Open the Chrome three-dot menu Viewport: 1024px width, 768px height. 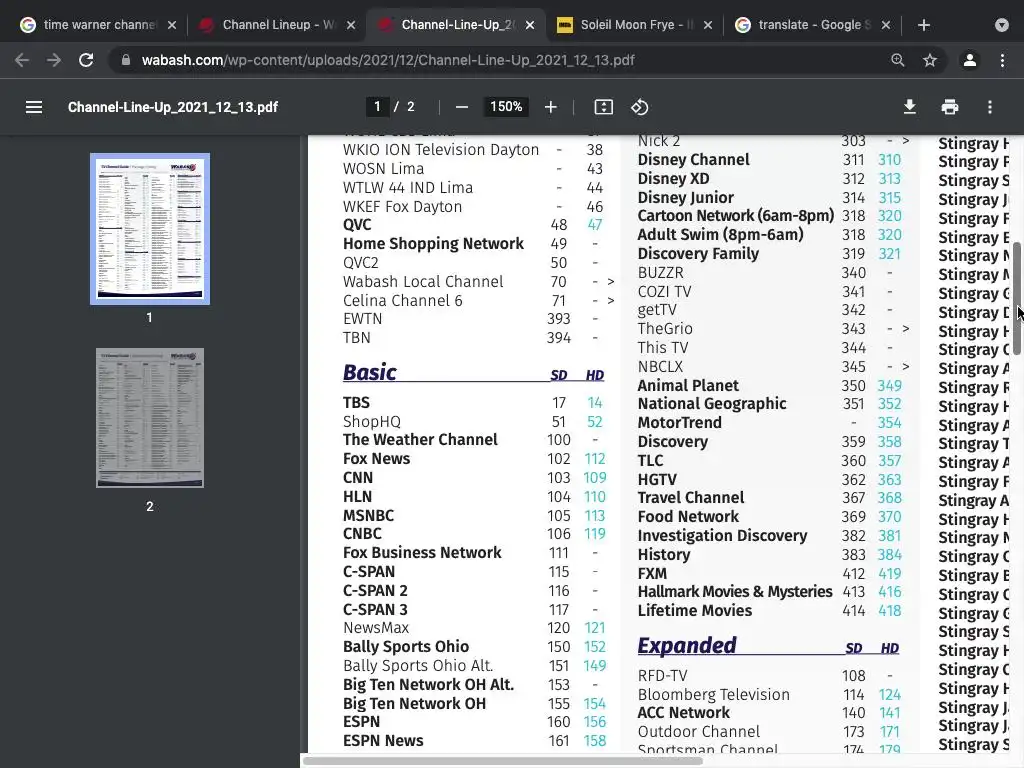pos(1002,60)
